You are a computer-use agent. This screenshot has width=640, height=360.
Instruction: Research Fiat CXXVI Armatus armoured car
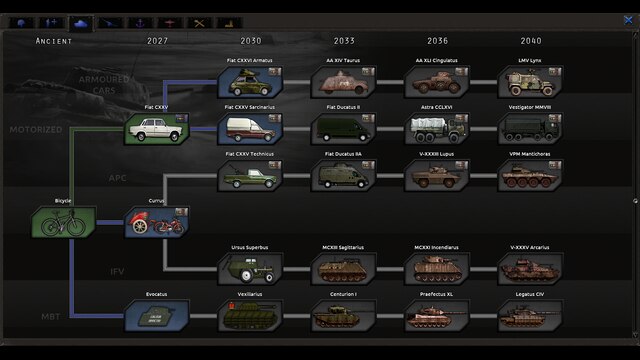point(250,82)
